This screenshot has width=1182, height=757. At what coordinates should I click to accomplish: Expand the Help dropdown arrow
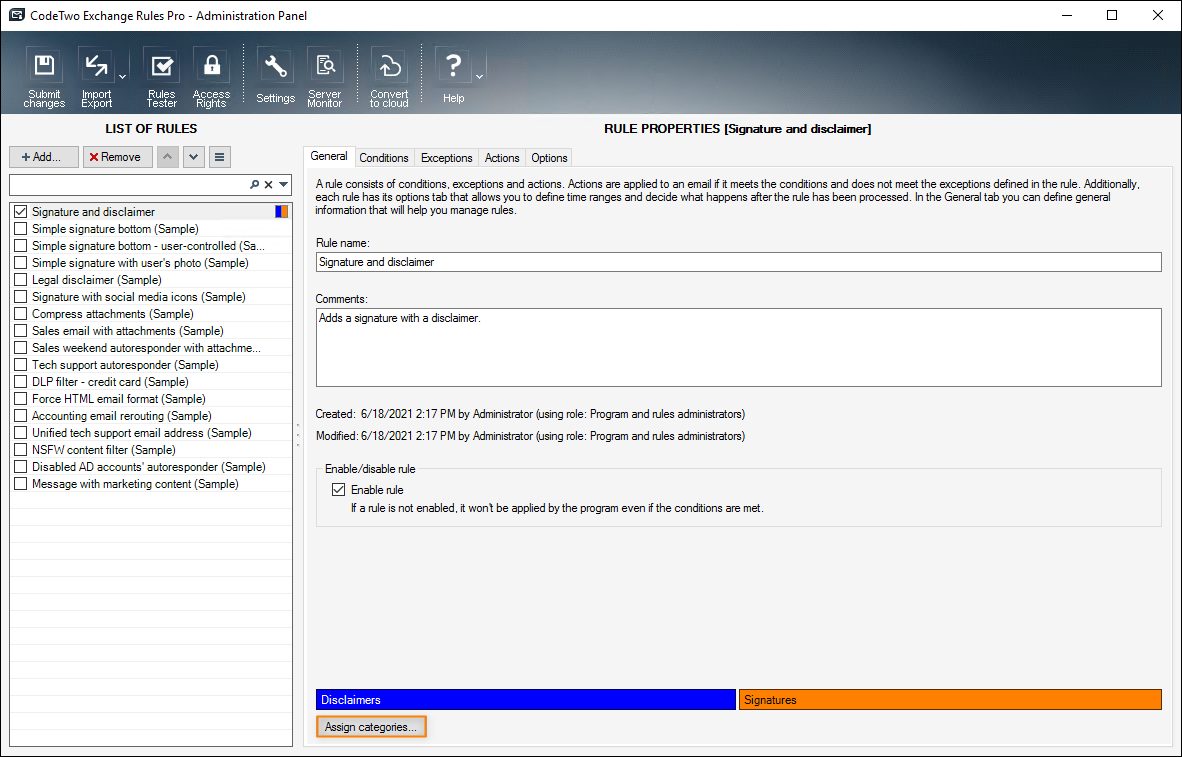coord(479,77)
